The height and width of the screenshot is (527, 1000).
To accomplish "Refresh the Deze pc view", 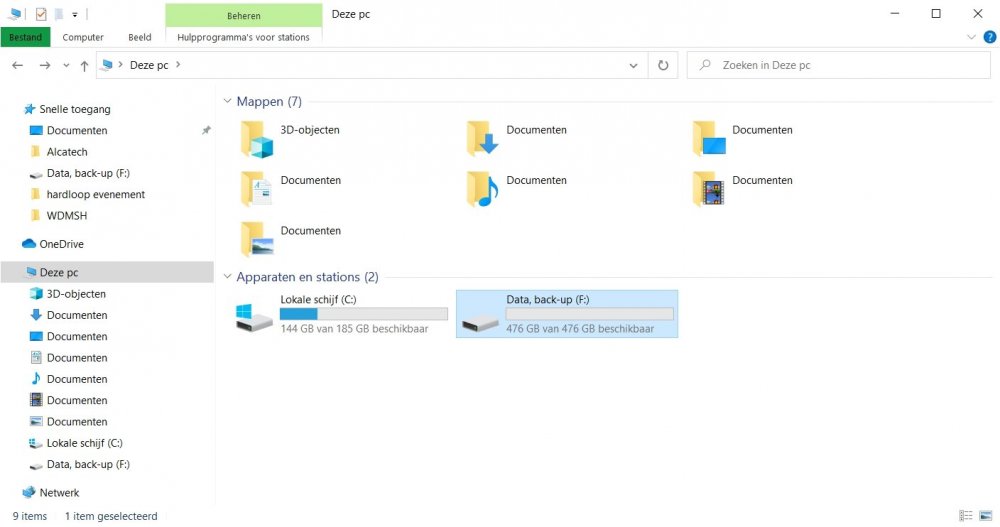I will click(x=663, y=65).
